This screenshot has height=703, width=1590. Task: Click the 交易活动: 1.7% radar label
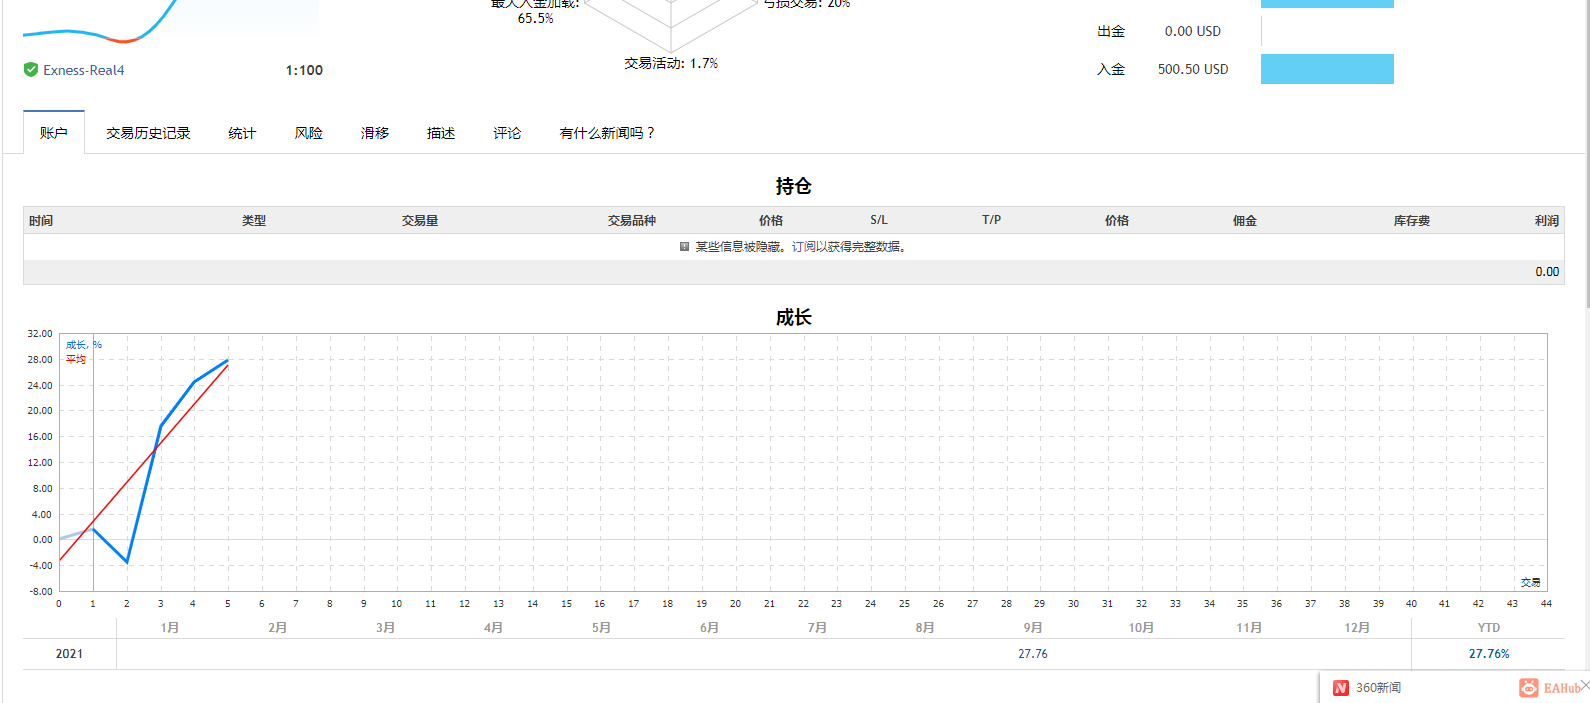671,63
